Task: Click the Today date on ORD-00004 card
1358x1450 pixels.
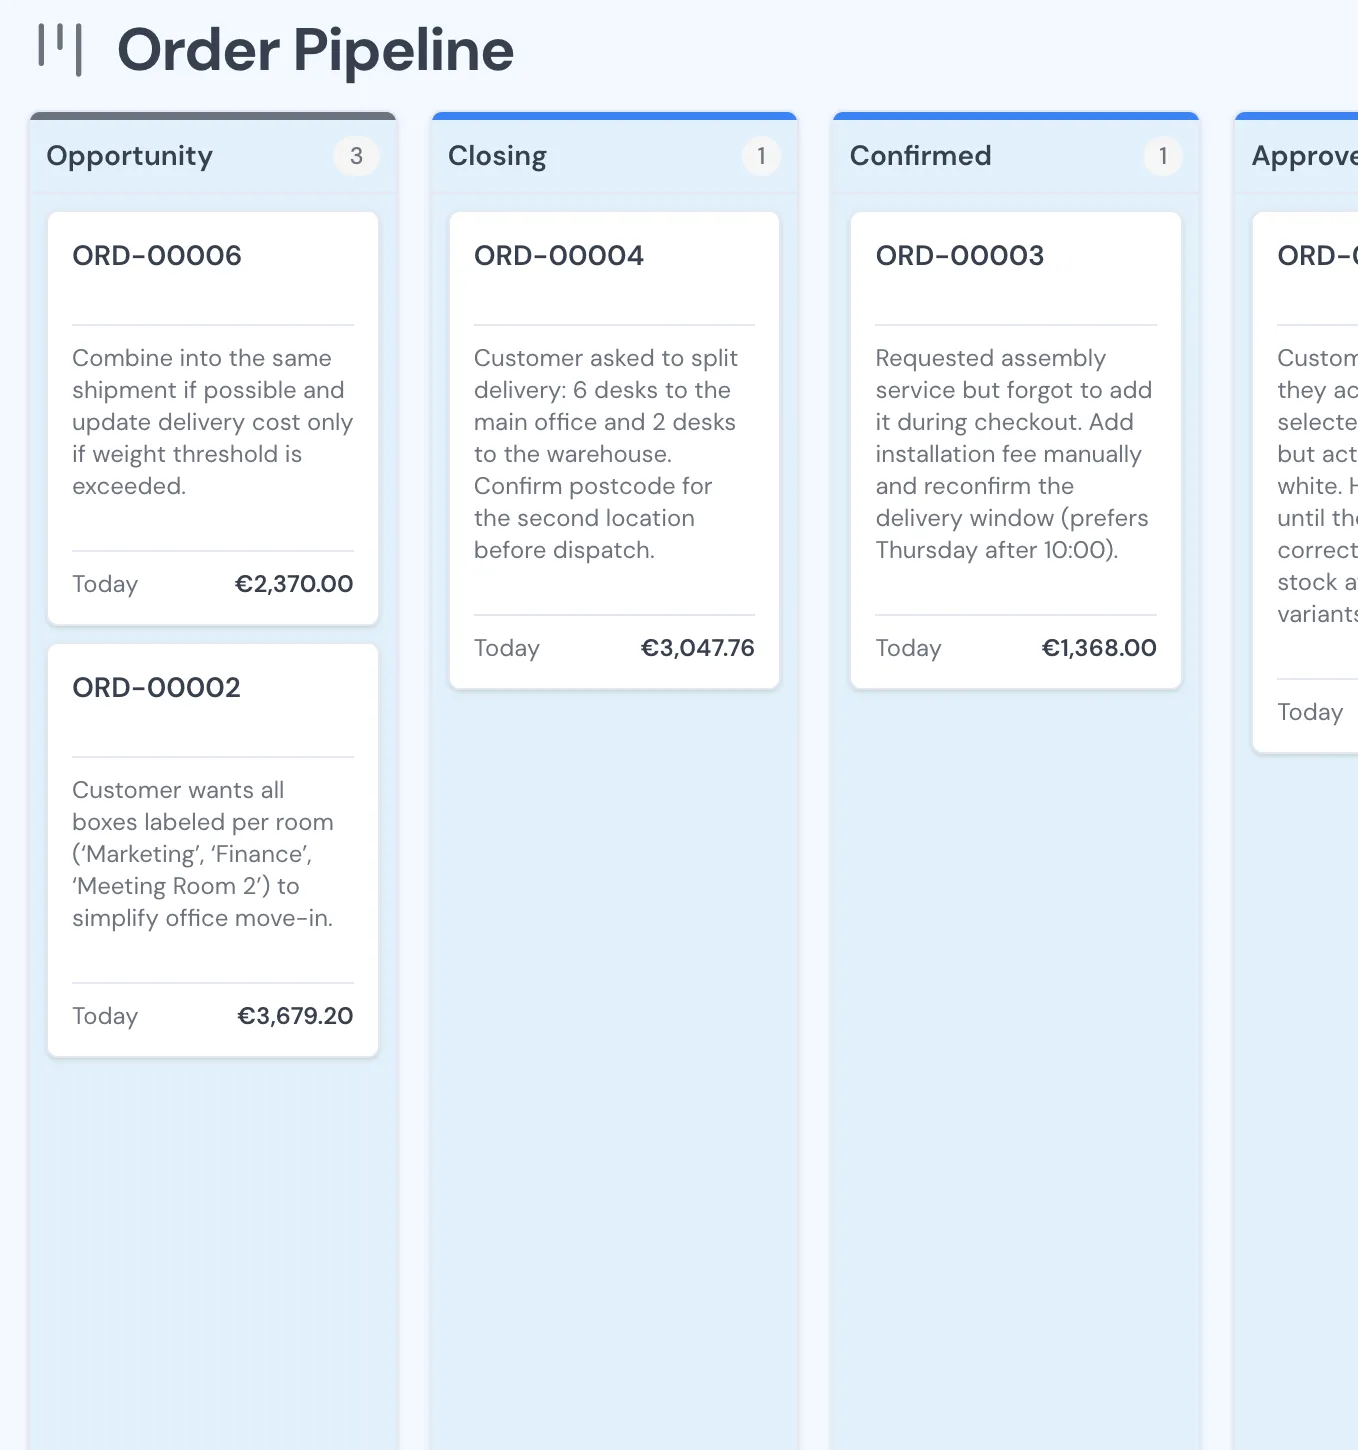Action: pos(507,648)
